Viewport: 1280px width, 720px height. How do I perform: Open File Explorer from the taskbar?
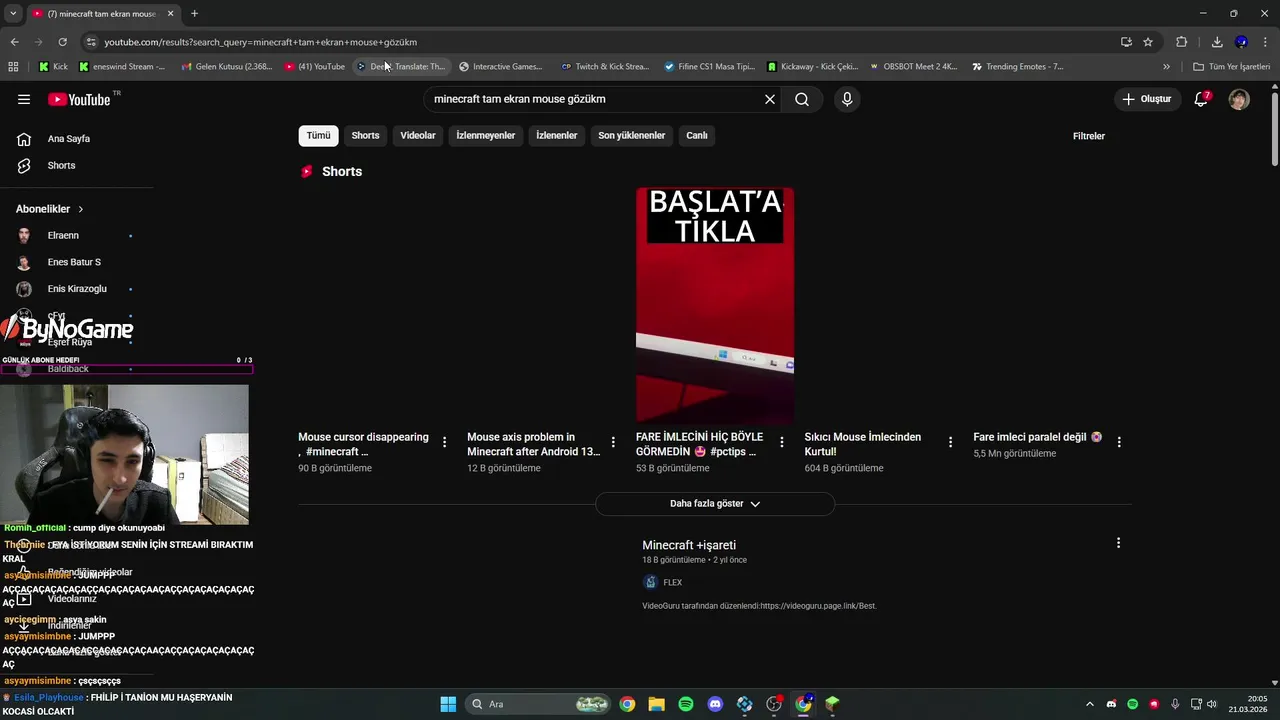pyautogui.click(x=656, y=704)
